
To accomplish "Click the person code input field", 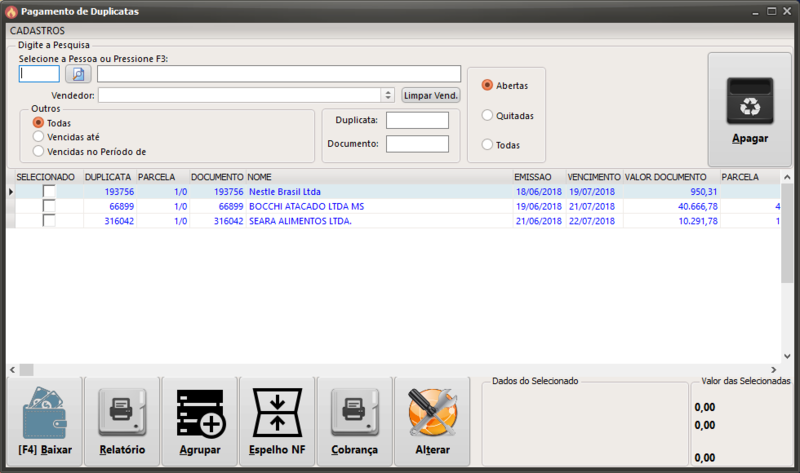I will click(x=39, y=74).
